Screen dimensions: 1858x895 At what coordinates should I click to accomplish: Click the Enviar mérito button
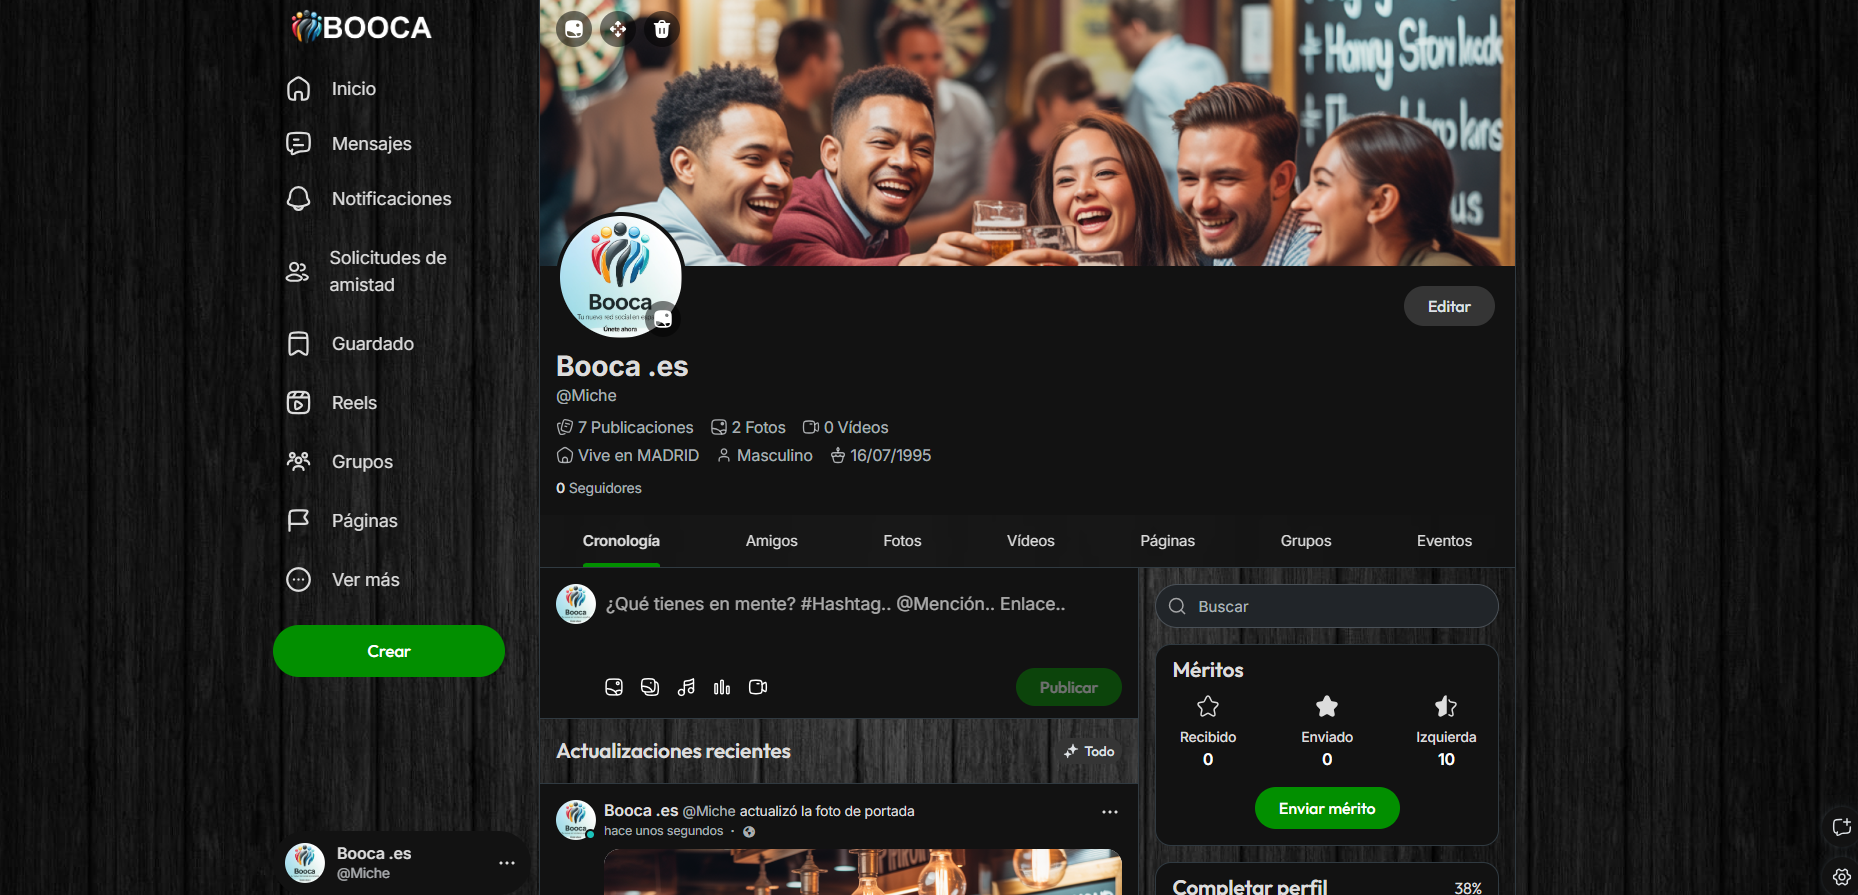(x=1327, y=808)
